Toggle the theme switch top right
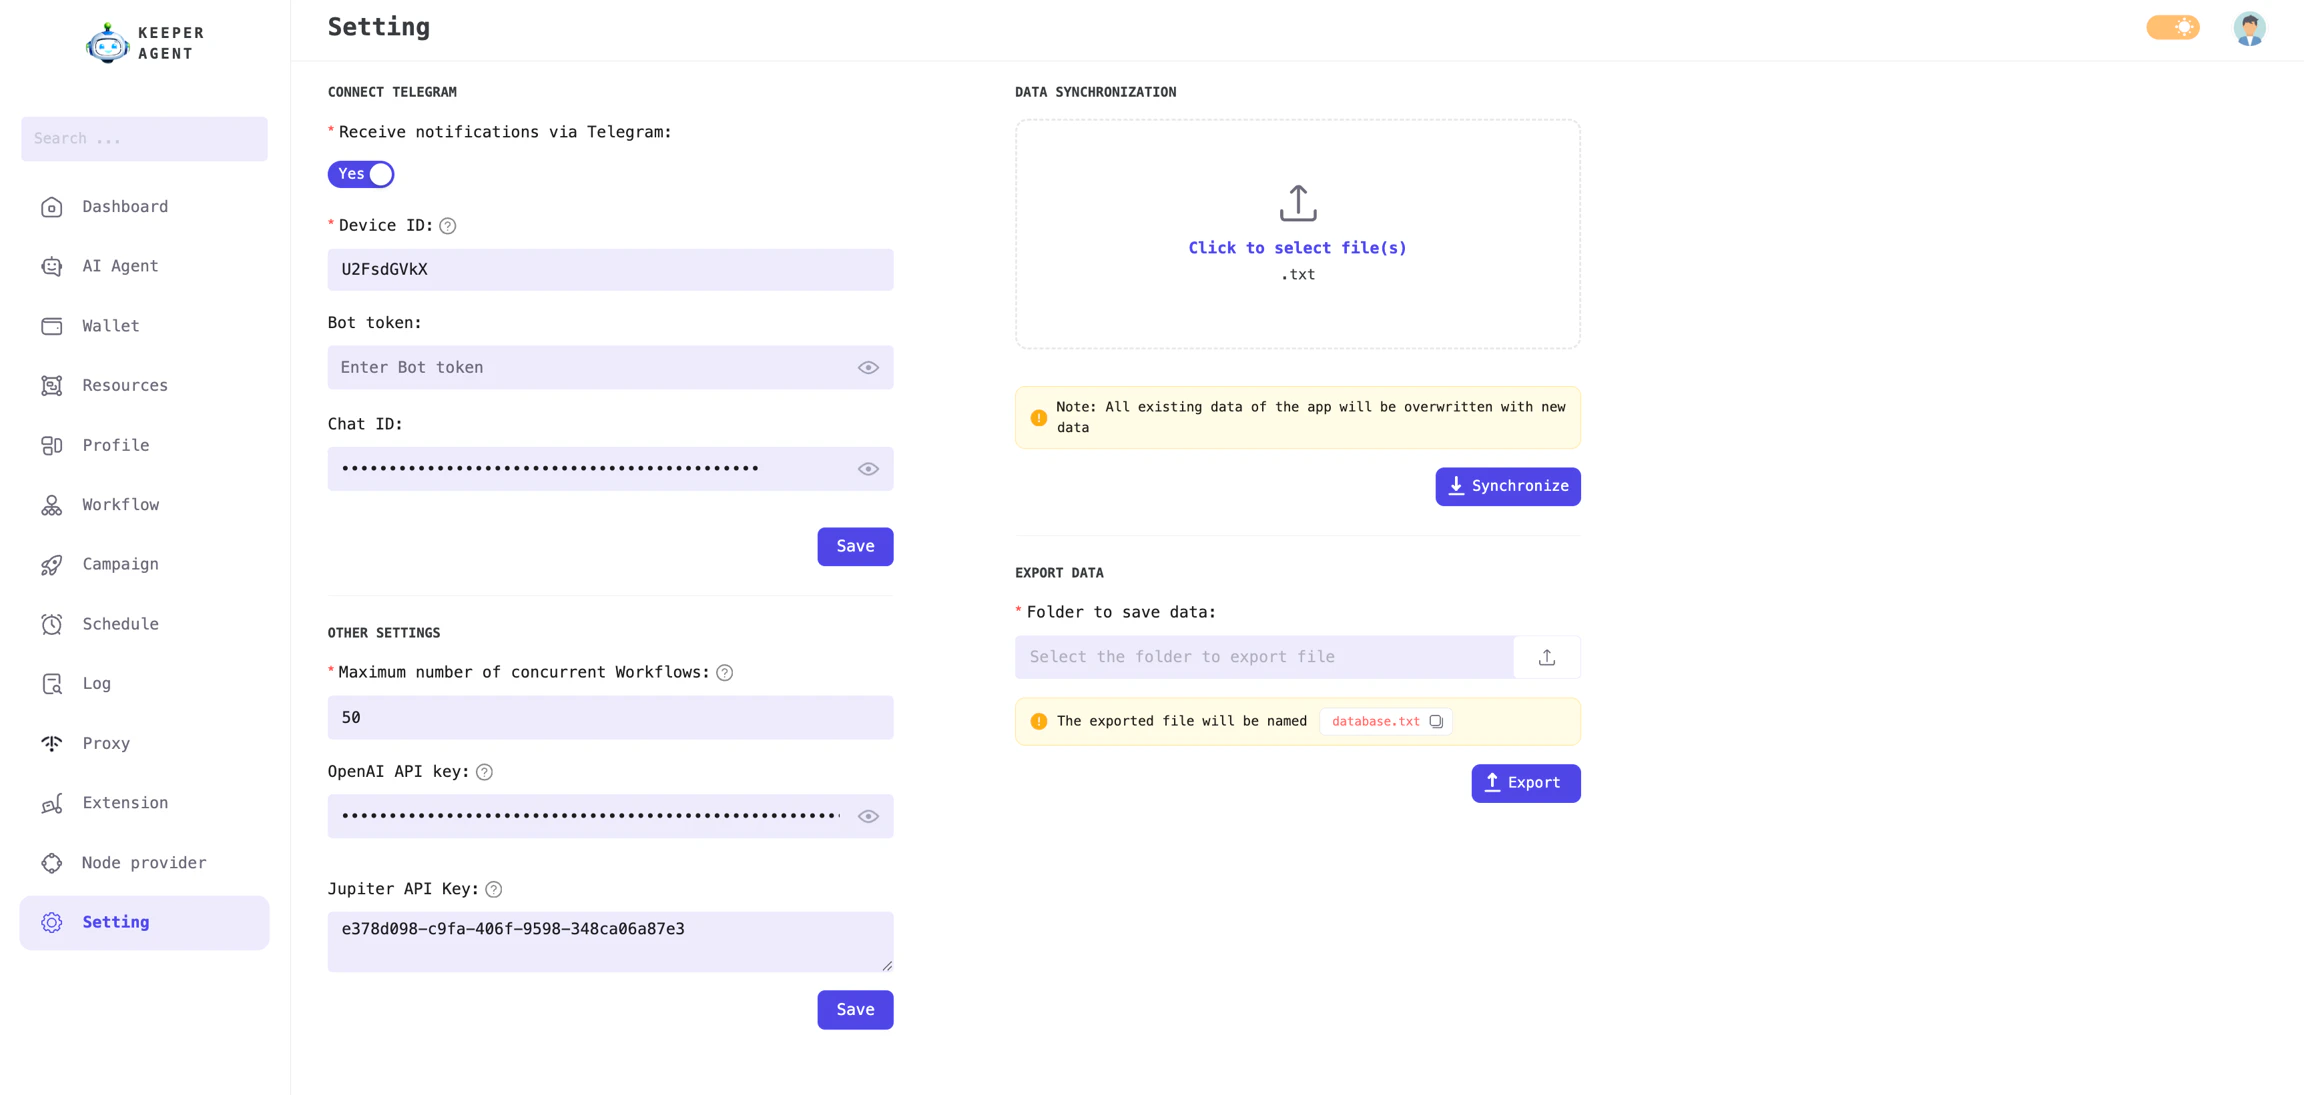 coord(2173,27)
